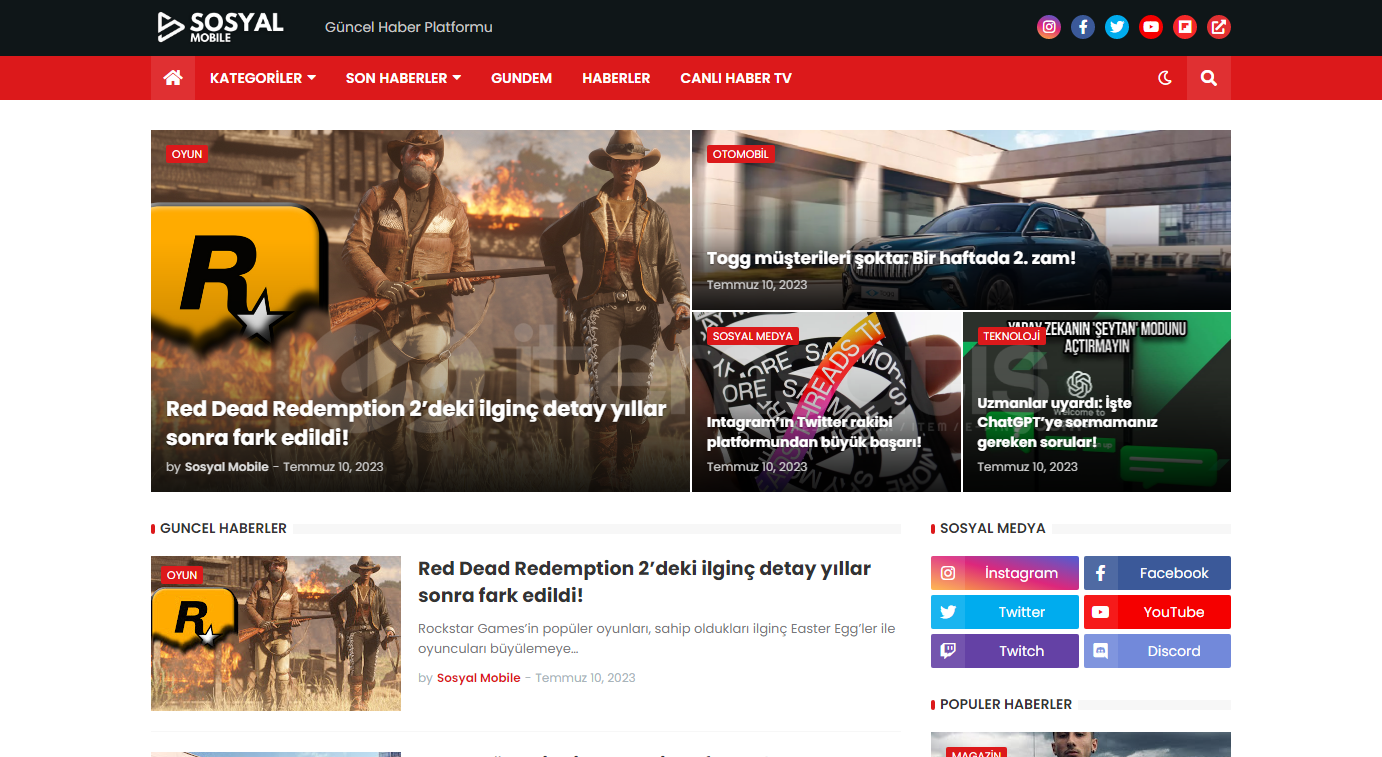1382x757 pixels.
Task: Open Facebook via the header's round icon
Action: pos(1083,27)
